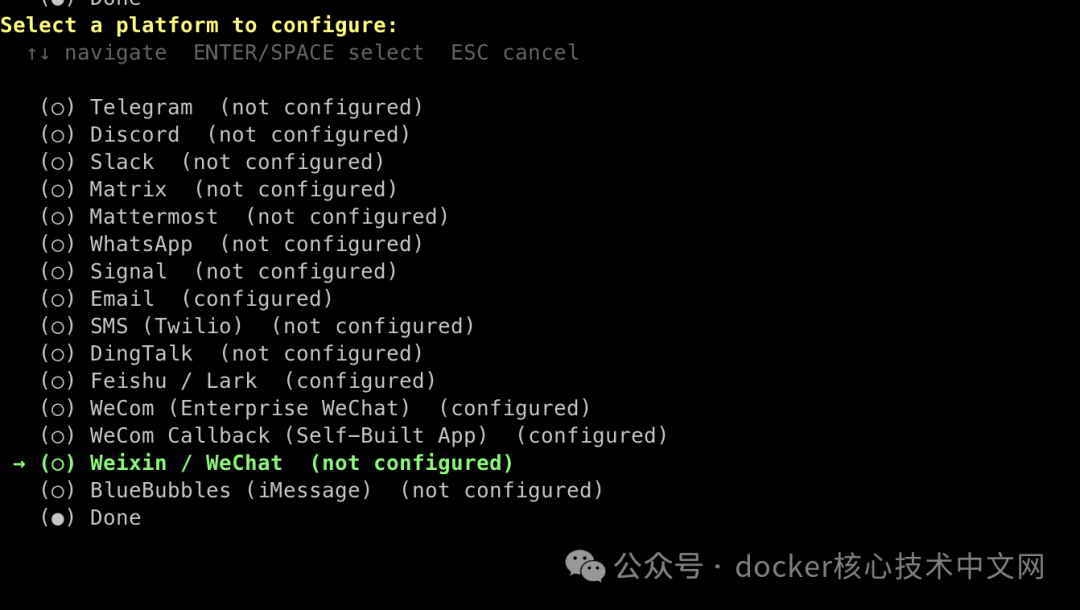Choose the SMS (Twilio) entry
Image resolution: width=1080 pixels, height=610 pixels.
[166, 326]
